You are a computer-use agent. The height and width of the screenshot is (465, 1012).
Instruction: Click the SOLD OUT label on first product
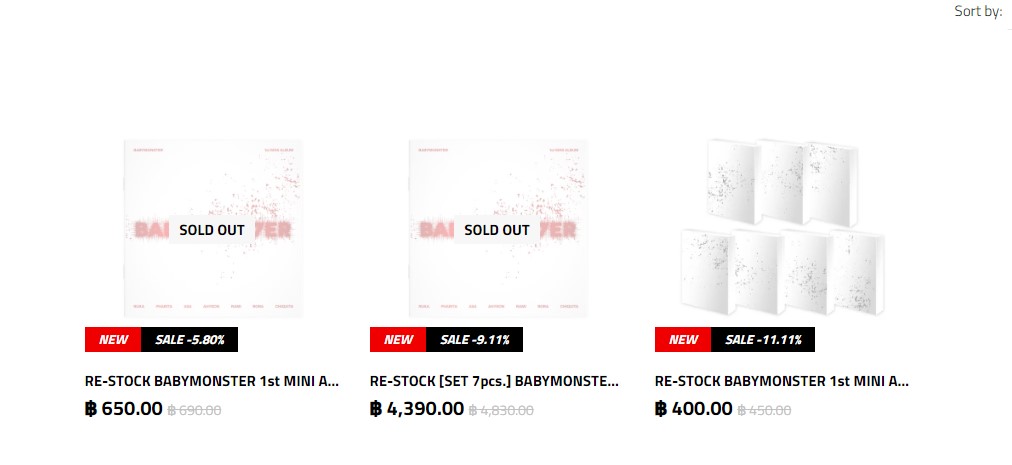pos(212,230)
